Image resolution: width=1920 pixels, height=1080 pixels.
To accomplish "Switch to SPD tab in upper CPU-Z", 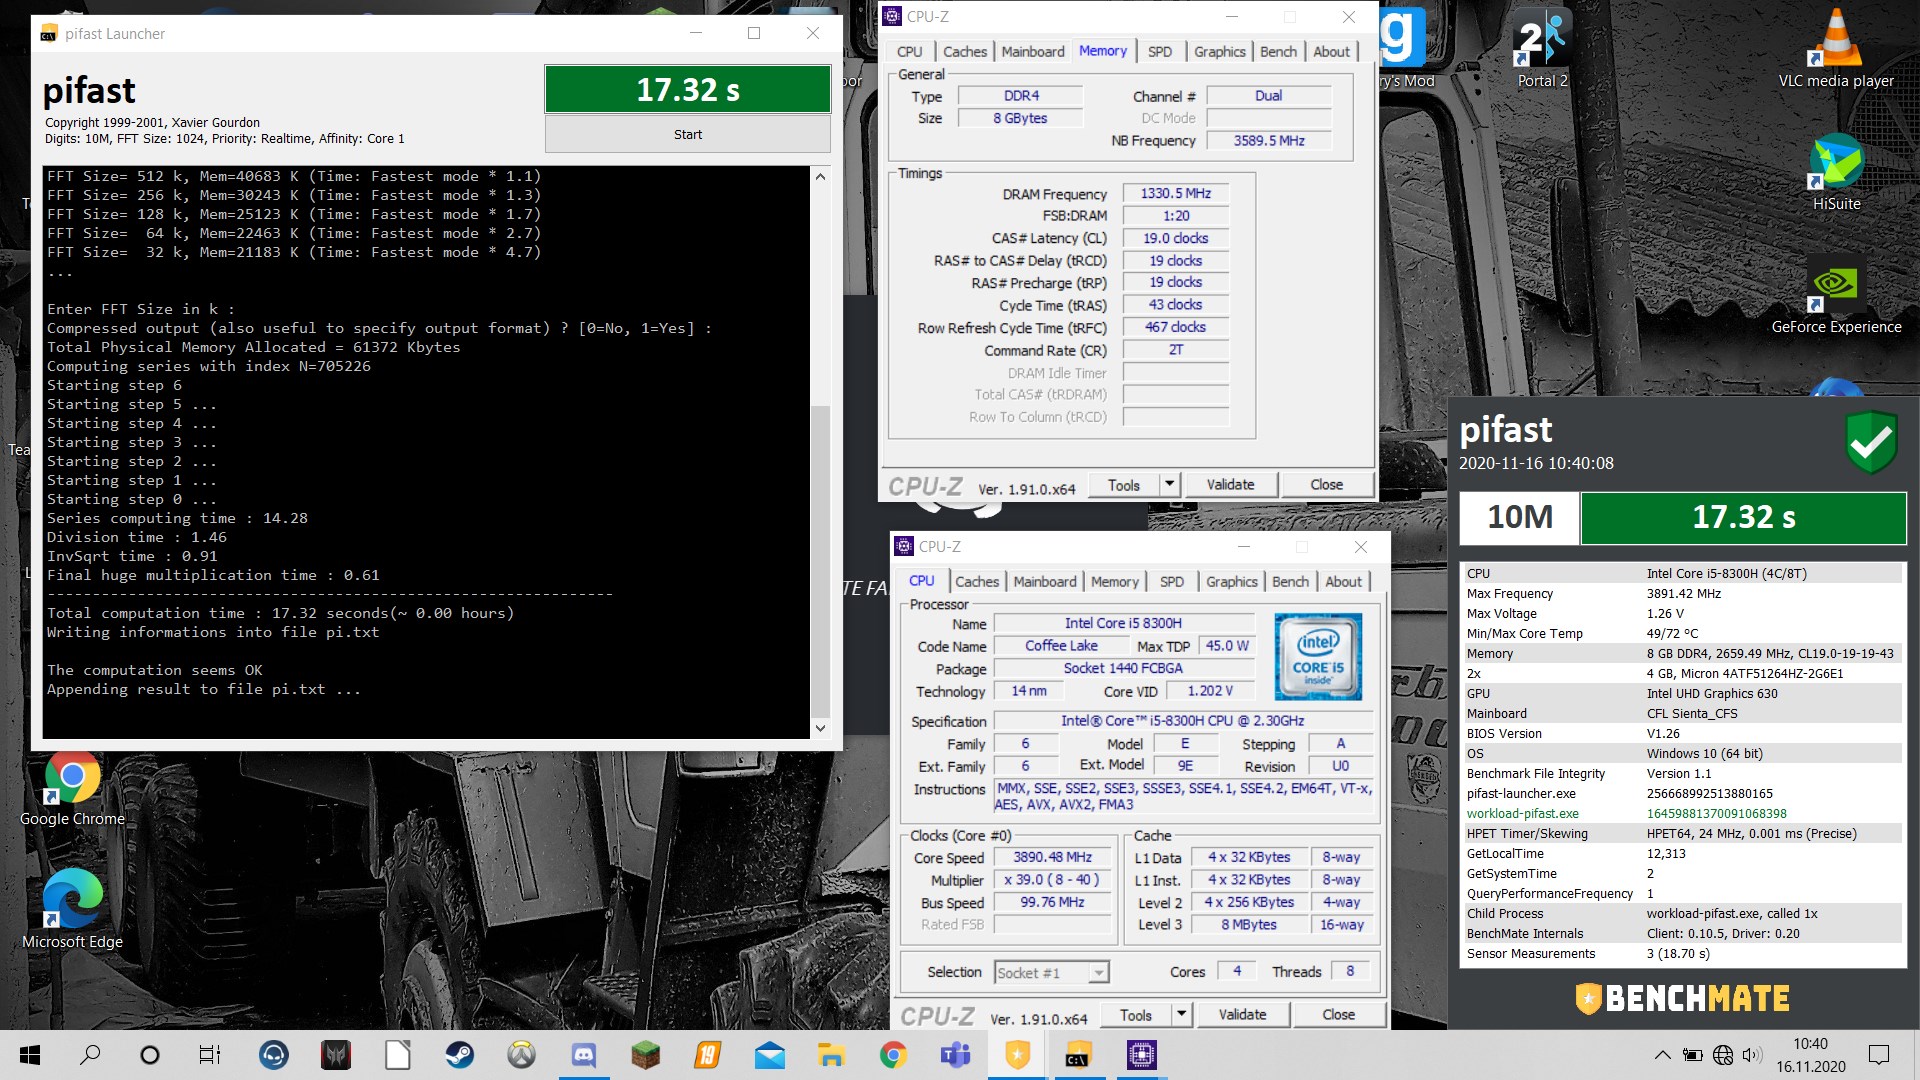I will point(1160,51).
